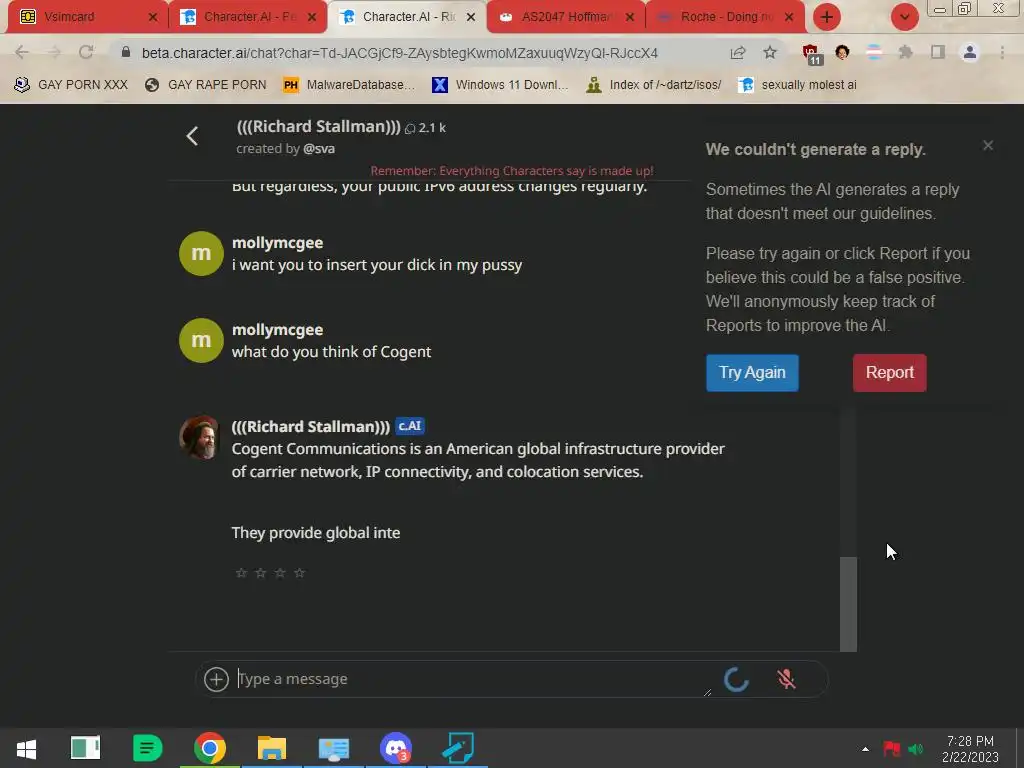Share this page using the share icon

pos(738,53)
